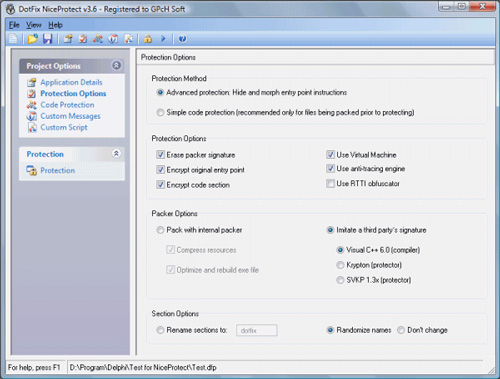This screenshot has height=379, width=500.
Task: Open a project with the folder icon
Action: [33, 39]
